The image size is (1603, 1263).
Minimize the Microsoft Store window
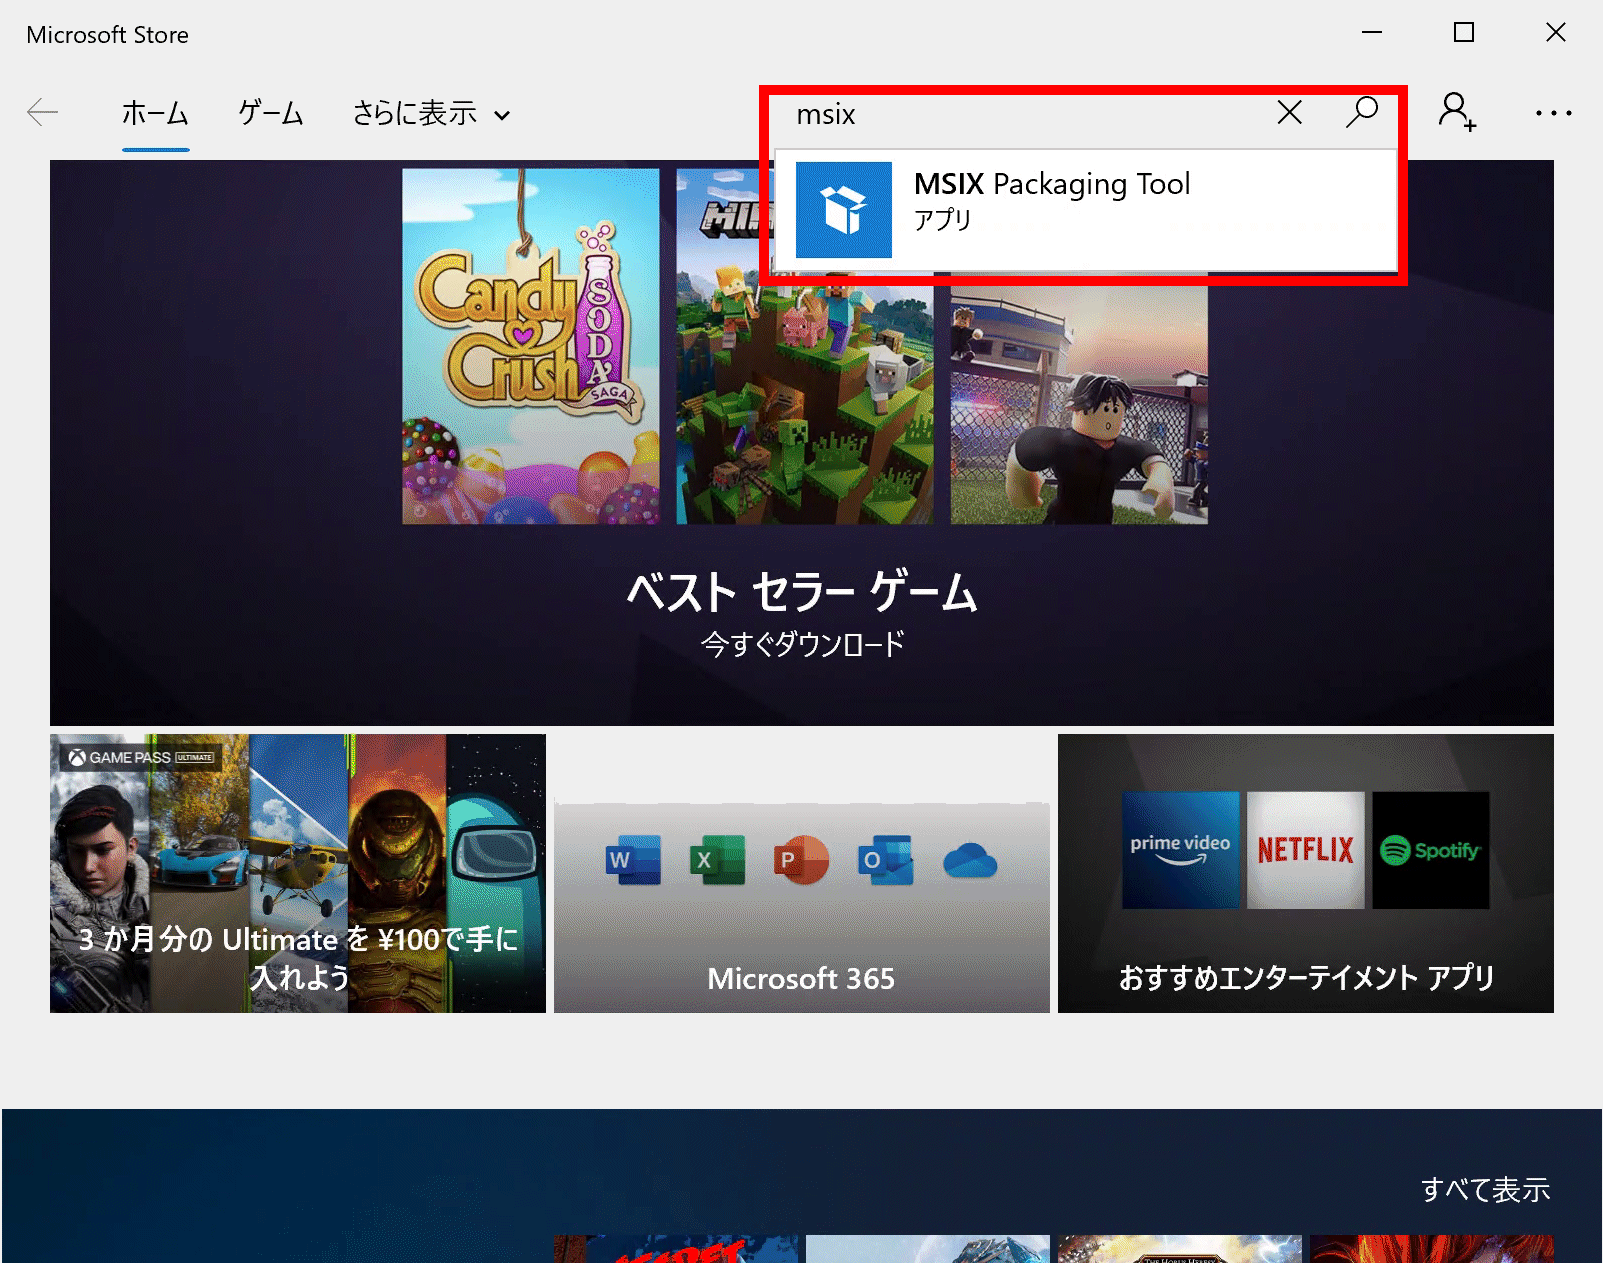(1372, 33)
